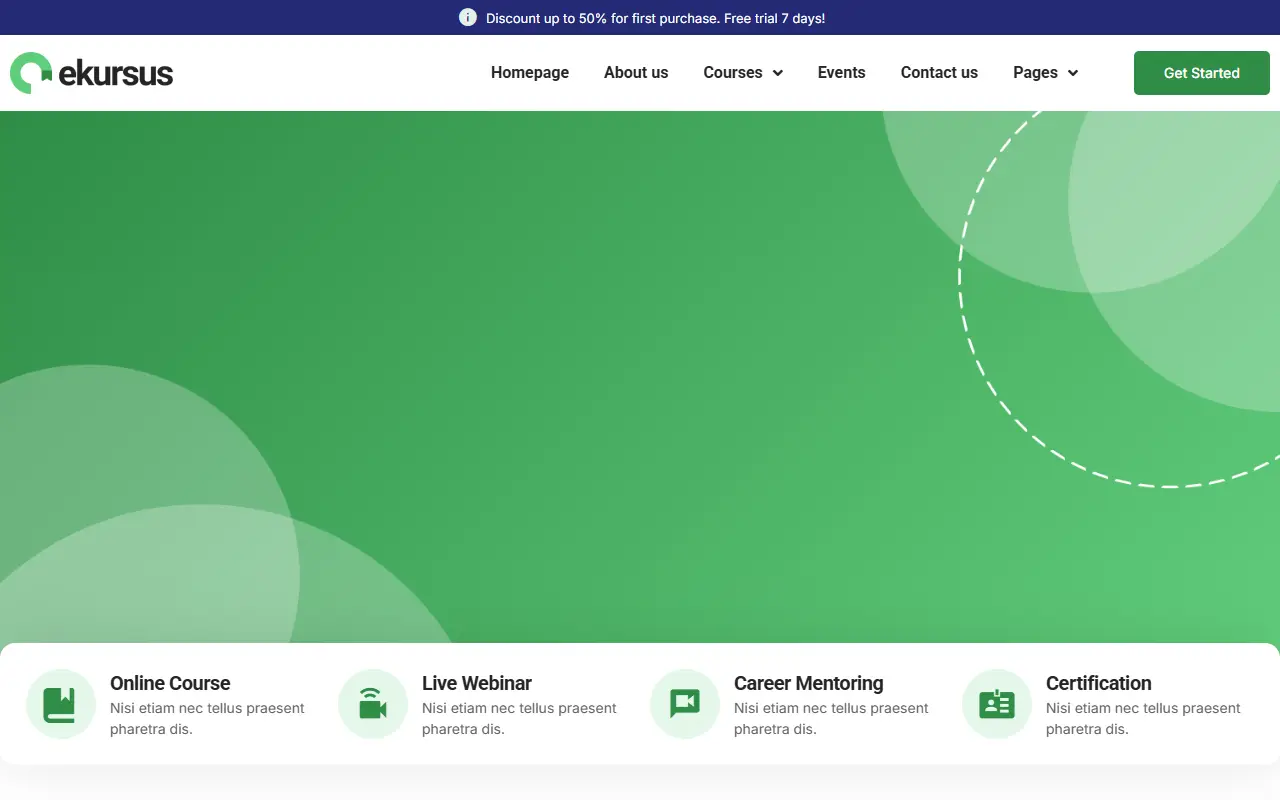Click the info icon in the discount banner
Screen dimensions: 1280x800
[x=468, y=18]
